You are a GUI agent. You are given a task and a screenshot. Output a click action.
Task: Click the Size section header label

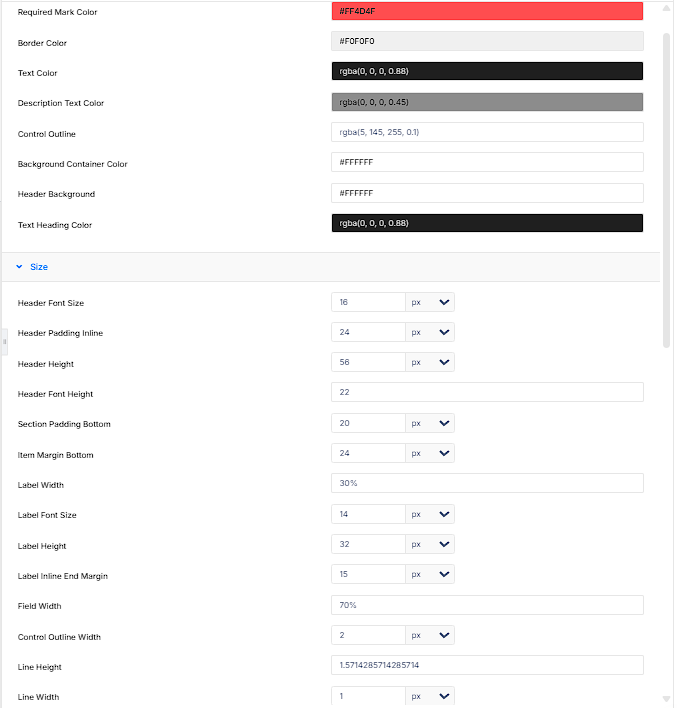pyautogui.click(x=39, y=267)
